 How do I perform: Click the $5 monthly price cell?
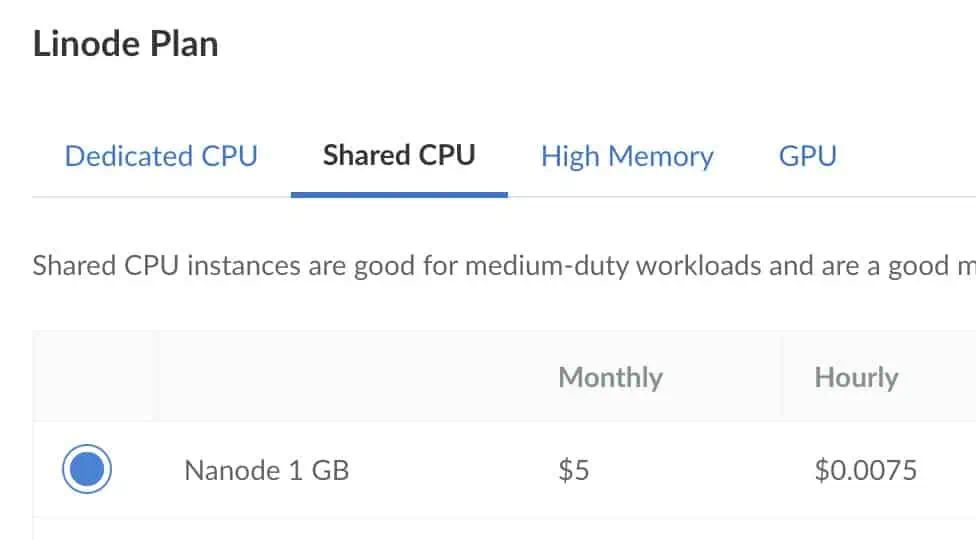(574, 470)
